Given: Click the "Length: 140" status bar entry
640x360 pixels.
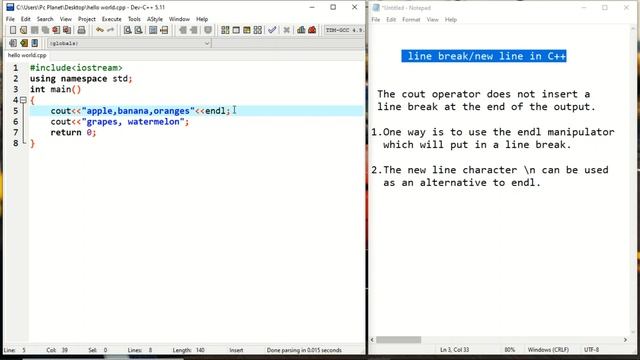Looking at the screenshot, I should click(x=189, y=350).
